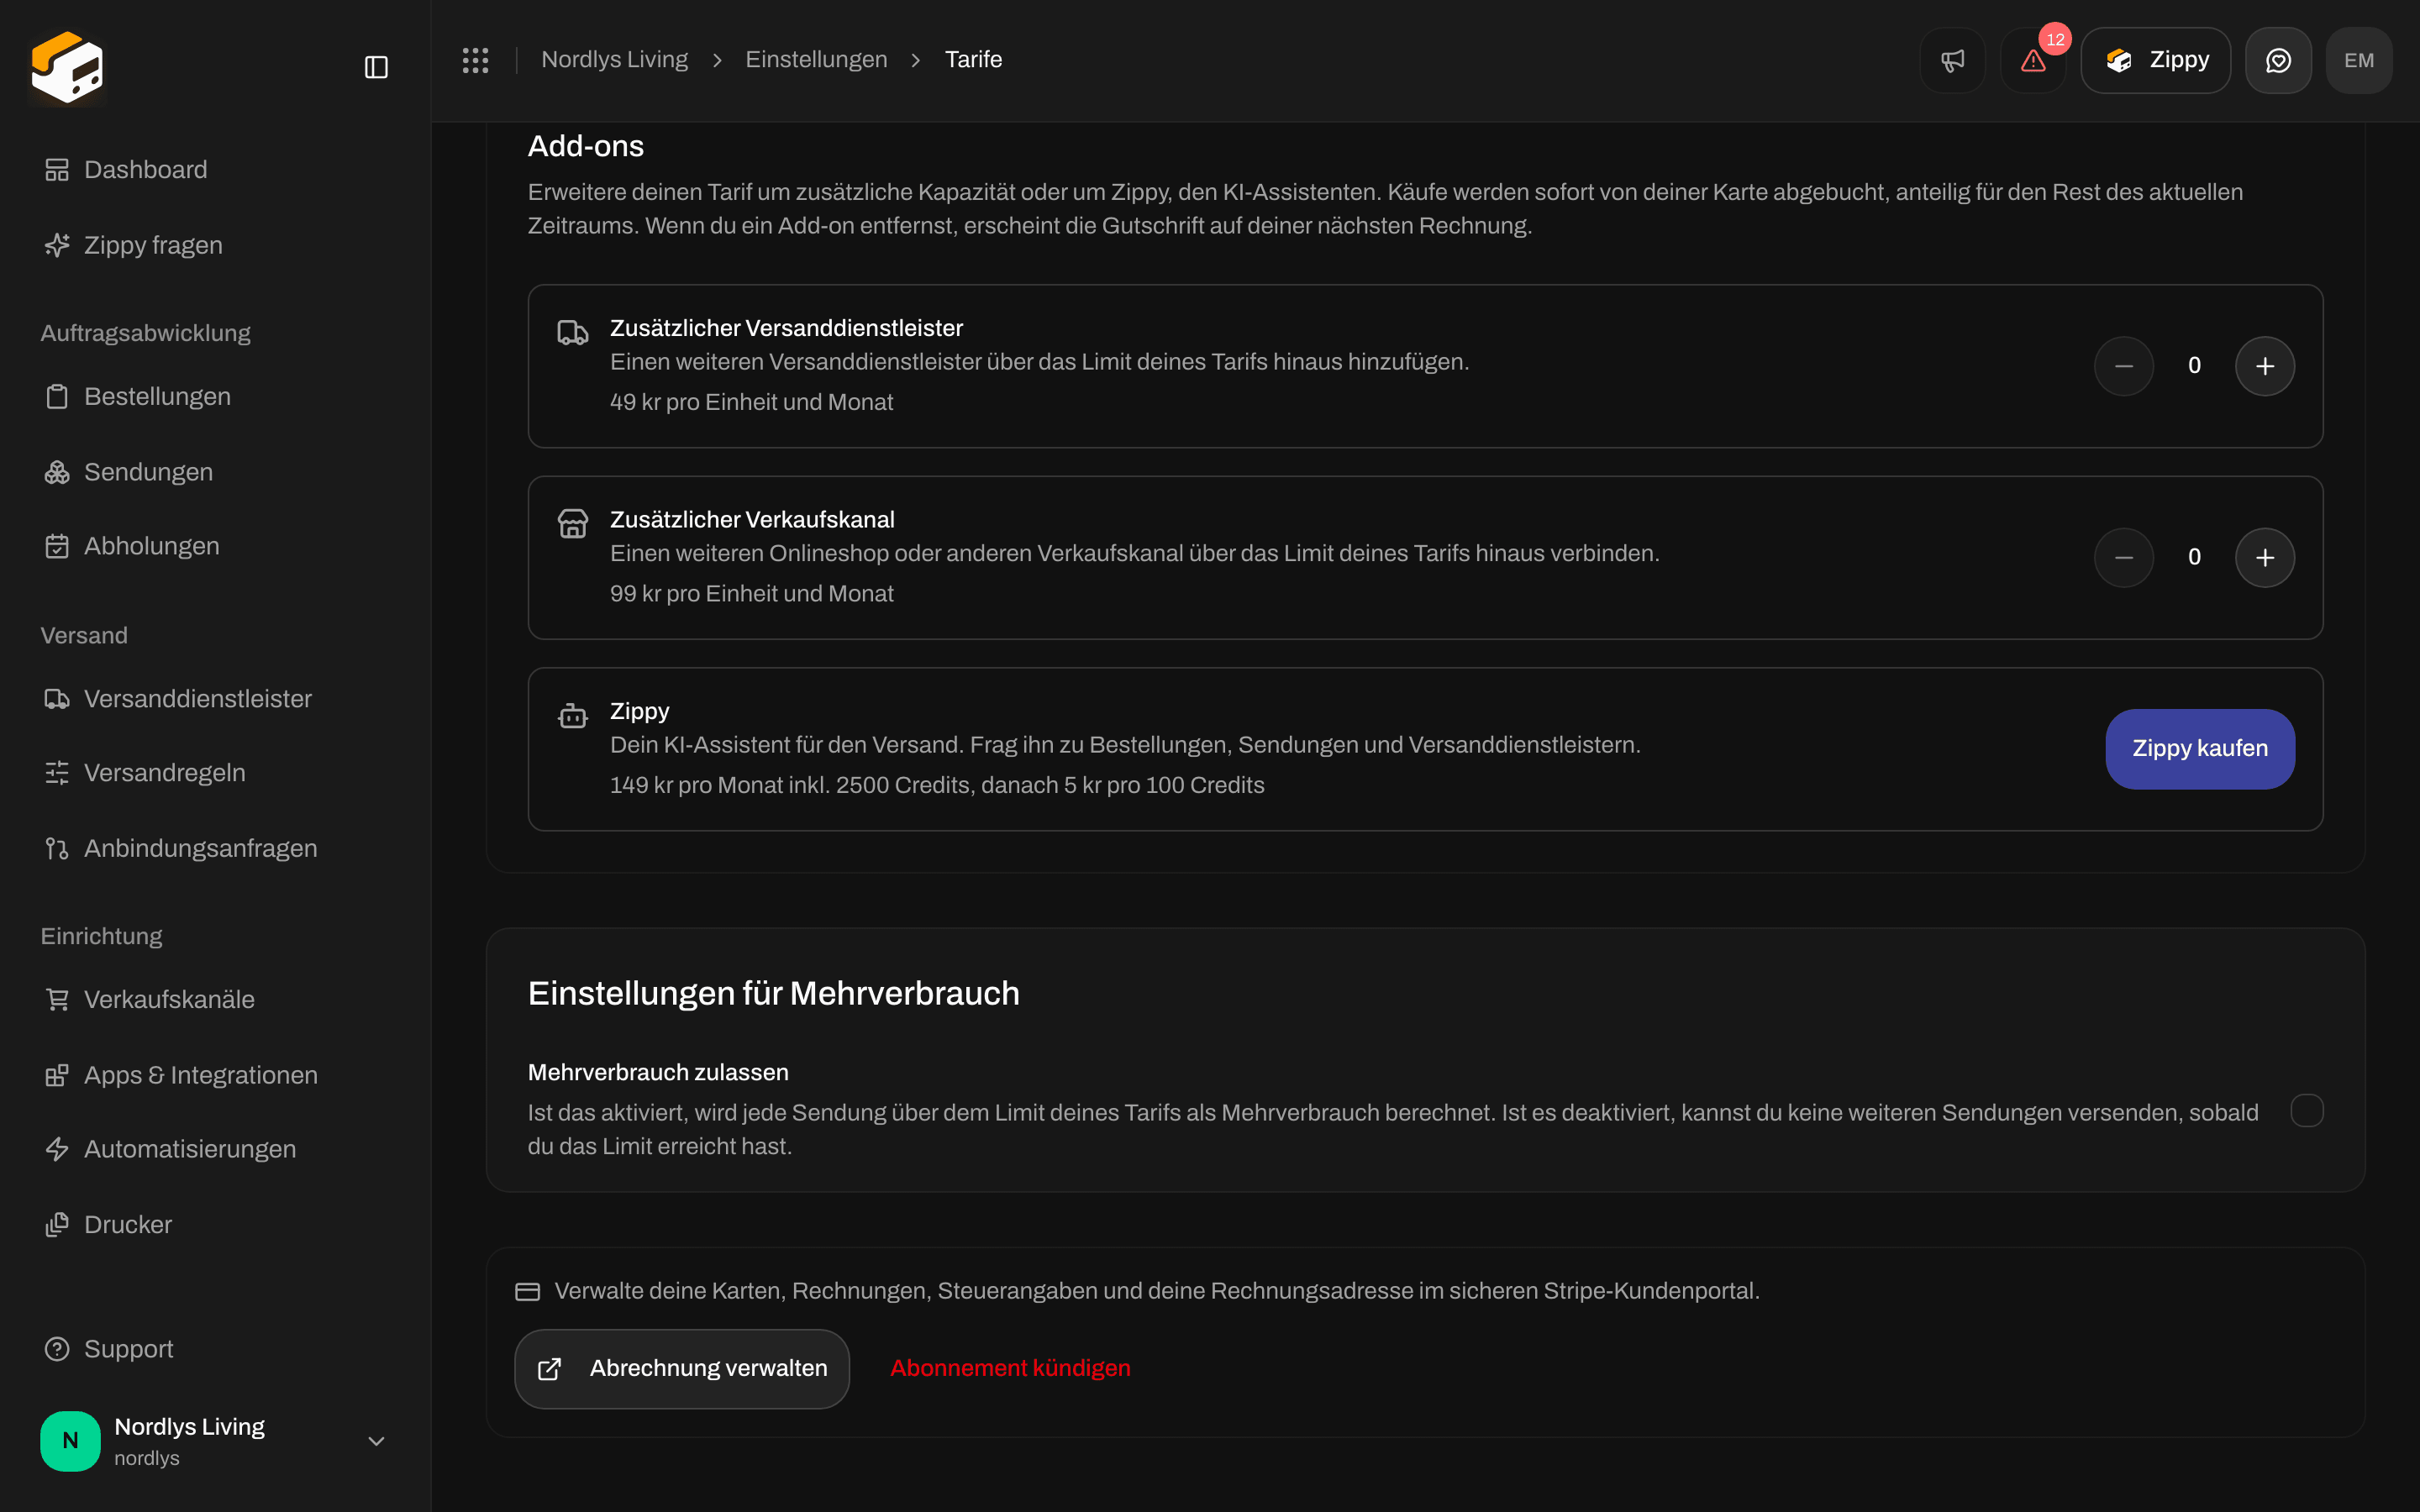The height and width of the screenshot is (1512, 2420).
Task: Open Anbindungsanfragen in sidebar
Action: click(215, 848)
